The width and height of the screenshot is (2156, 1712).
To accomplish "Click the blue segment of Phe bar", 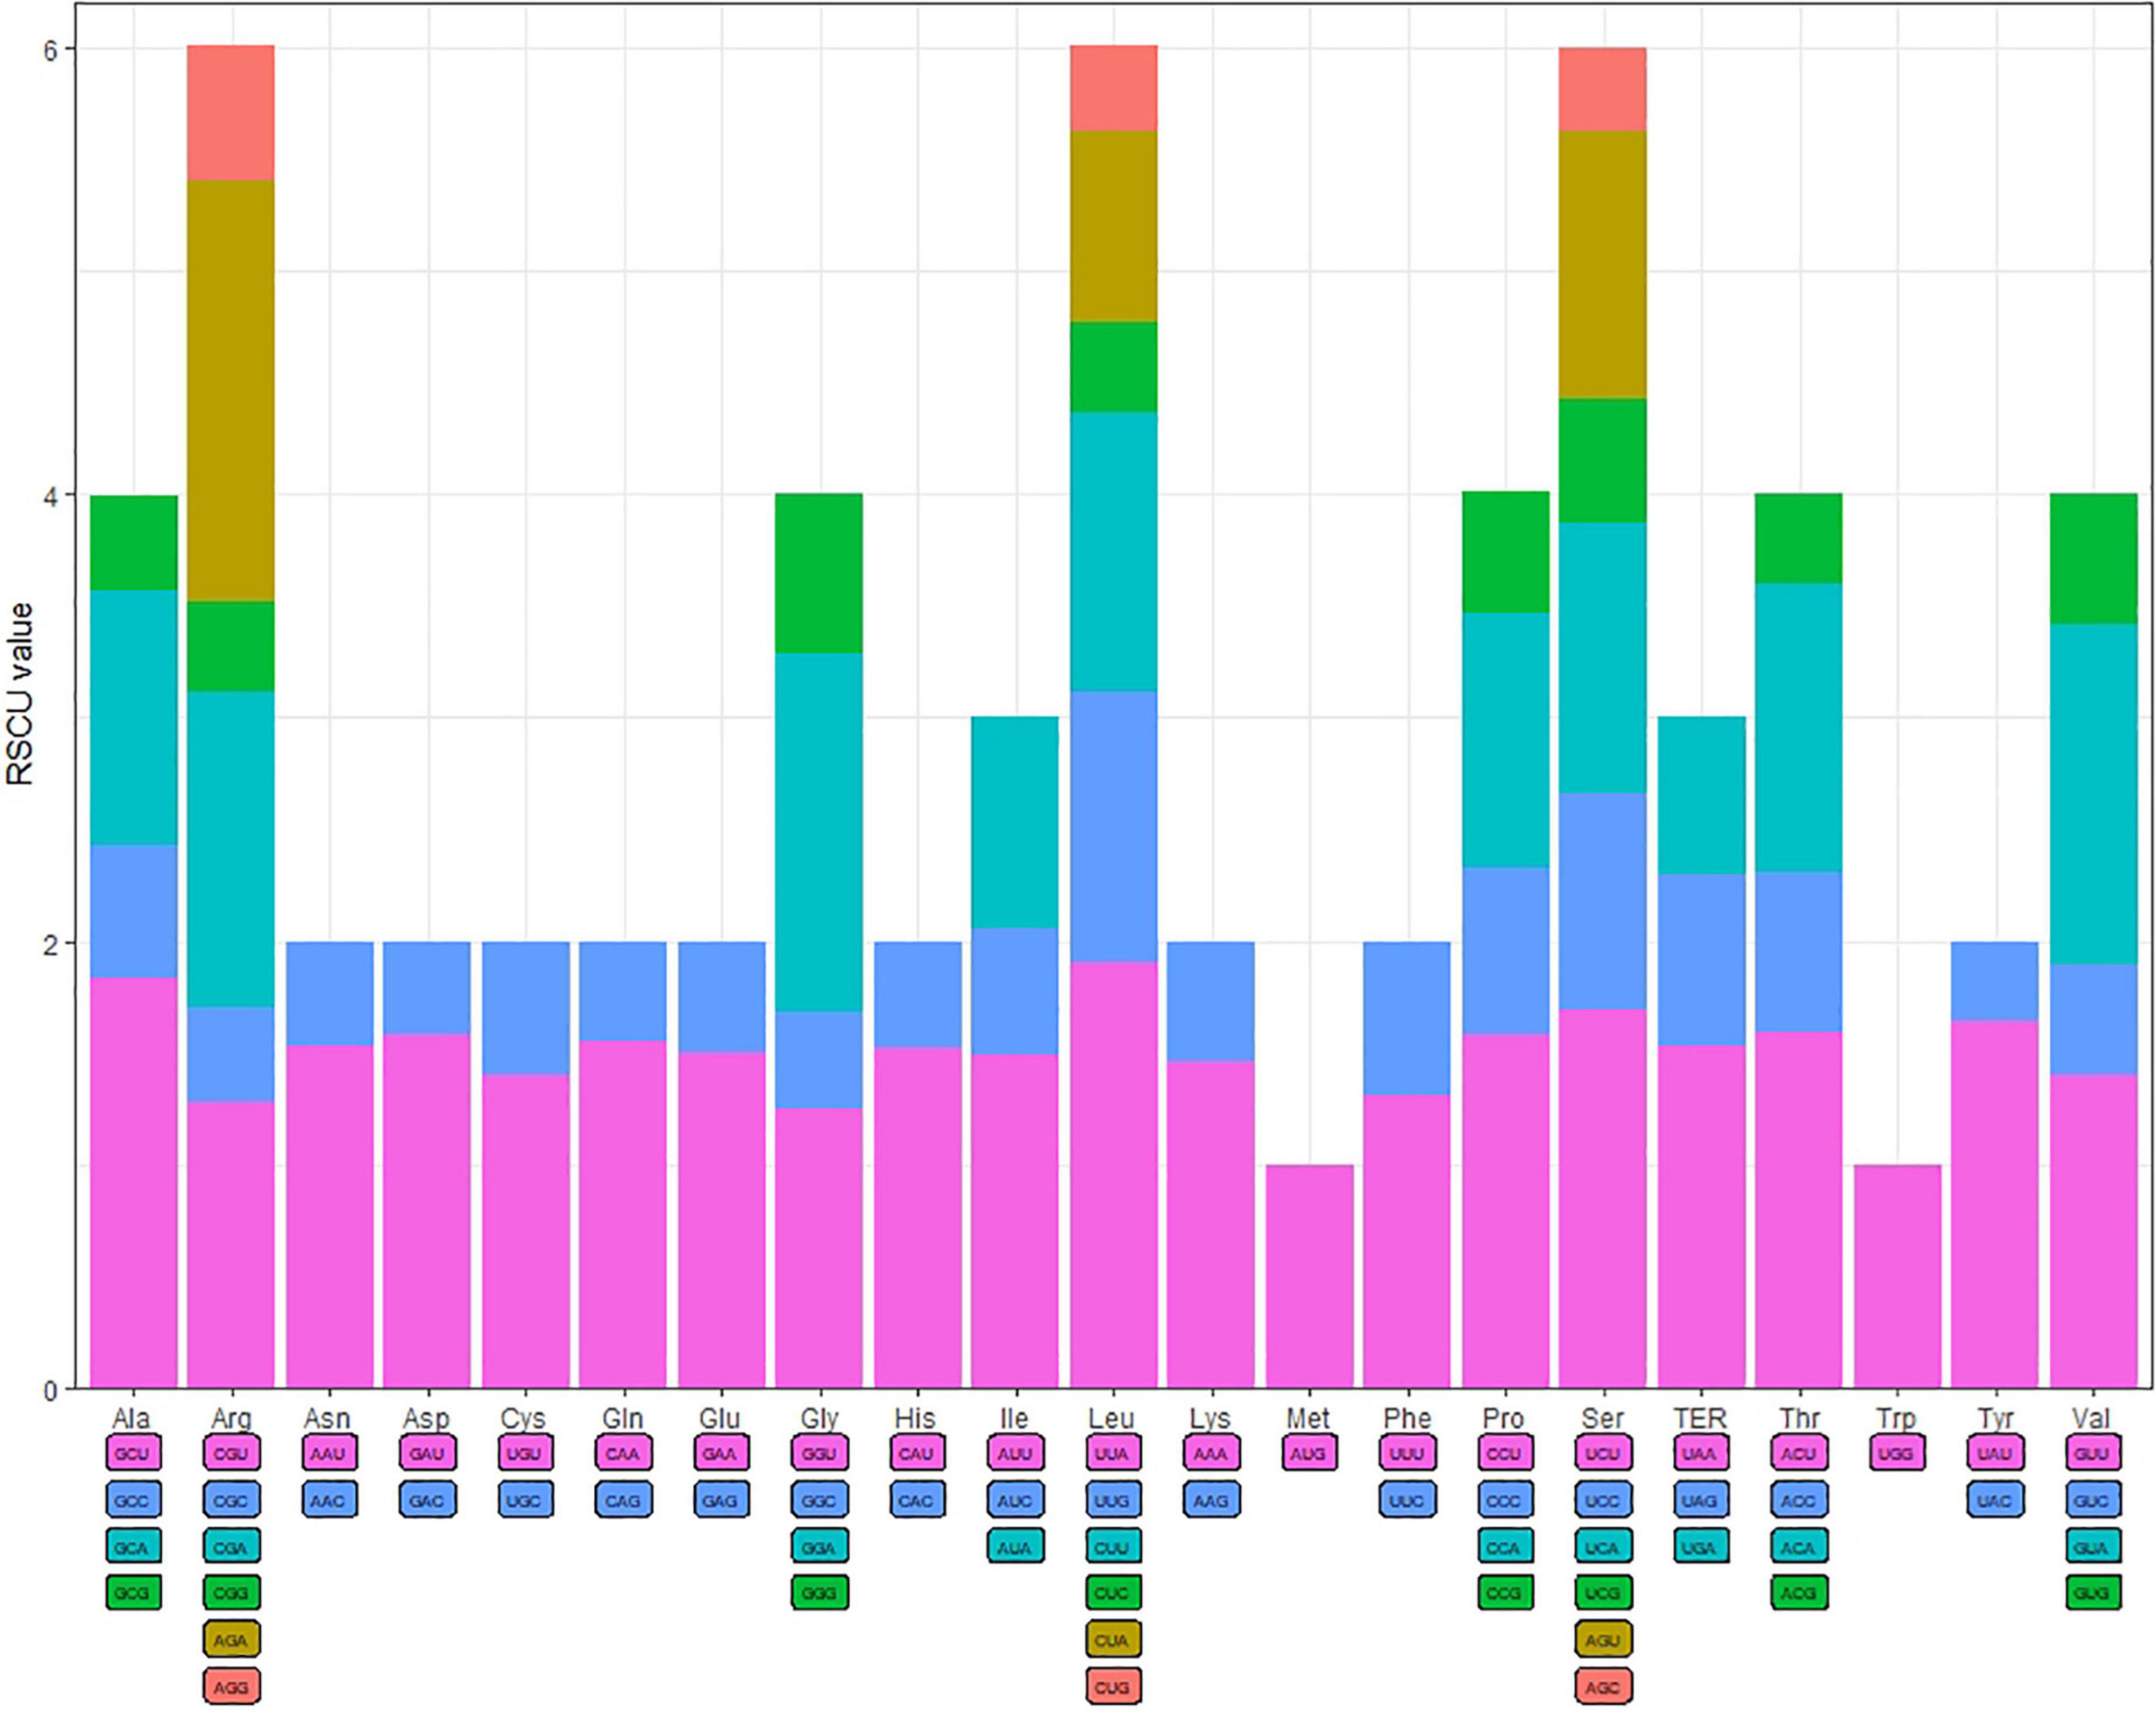I will pyautogui.click(x=1407, y=1018).
